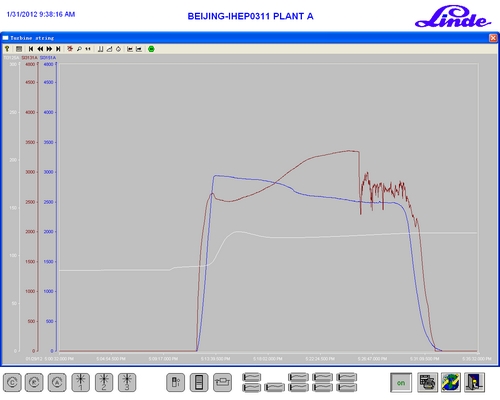Click the magnifier zoom tool
The image size is (500, 400).
(x=79, y=49)
